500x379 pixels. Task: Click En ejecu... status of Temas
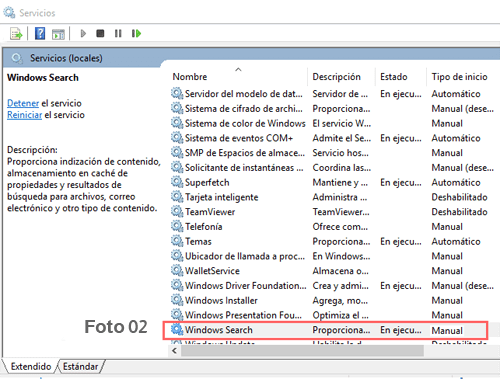401,242
